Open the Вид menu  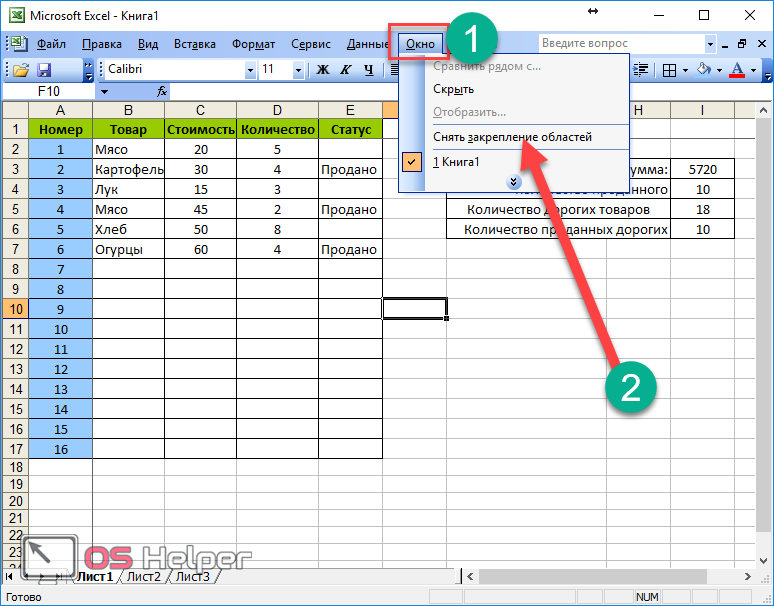click(148, 44)
